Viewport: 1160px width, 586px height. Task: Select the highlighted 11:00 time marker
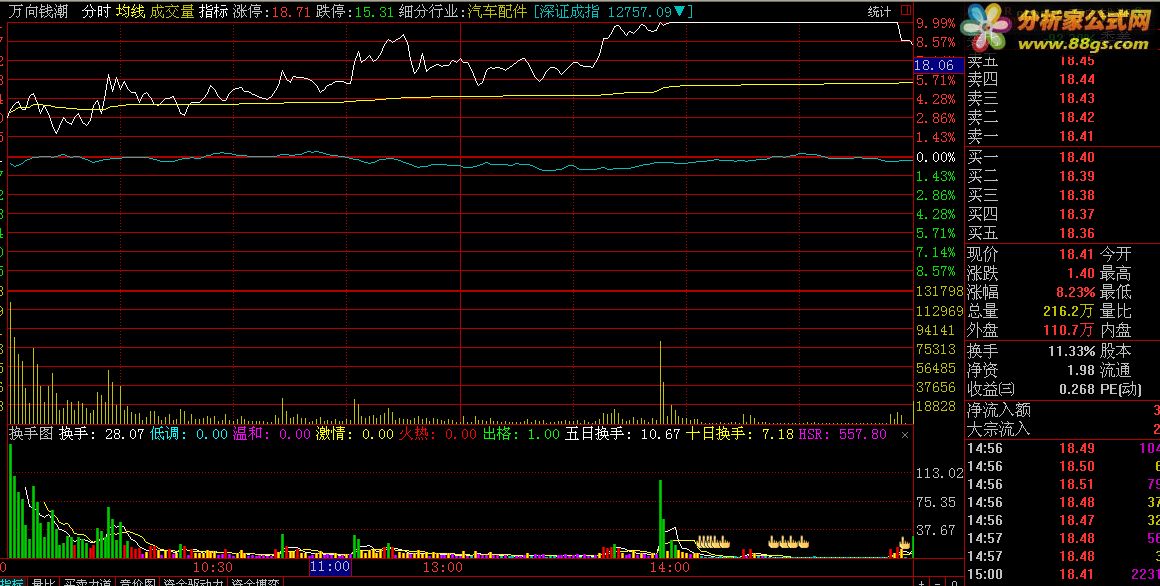point(330,567)
